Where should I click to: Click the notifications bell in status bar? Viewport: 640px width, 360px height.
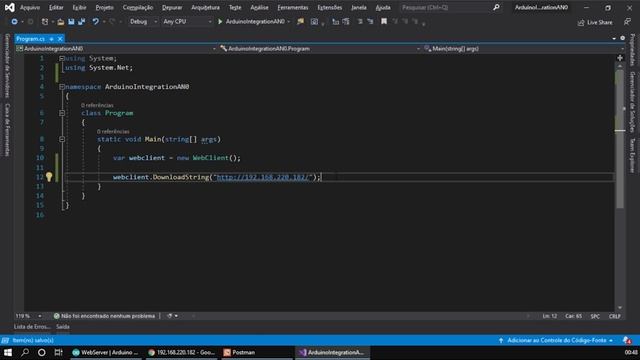(627, 340)
